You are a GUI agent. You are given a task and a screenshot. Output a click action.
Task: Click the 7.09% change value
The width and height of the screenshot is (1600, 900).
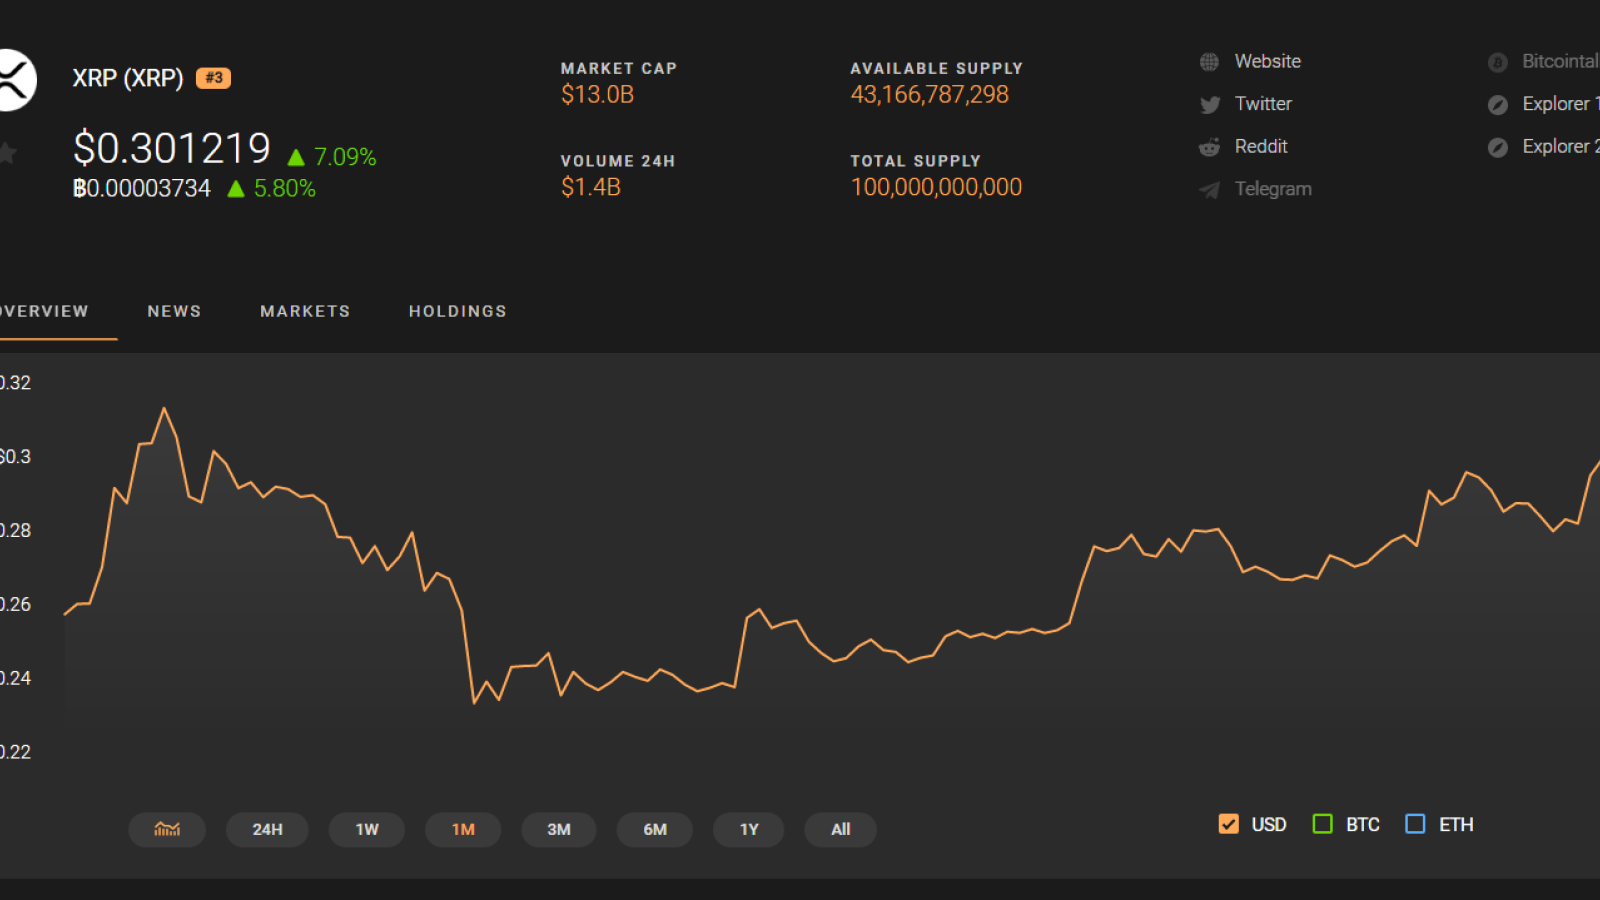tap(345, 157)
